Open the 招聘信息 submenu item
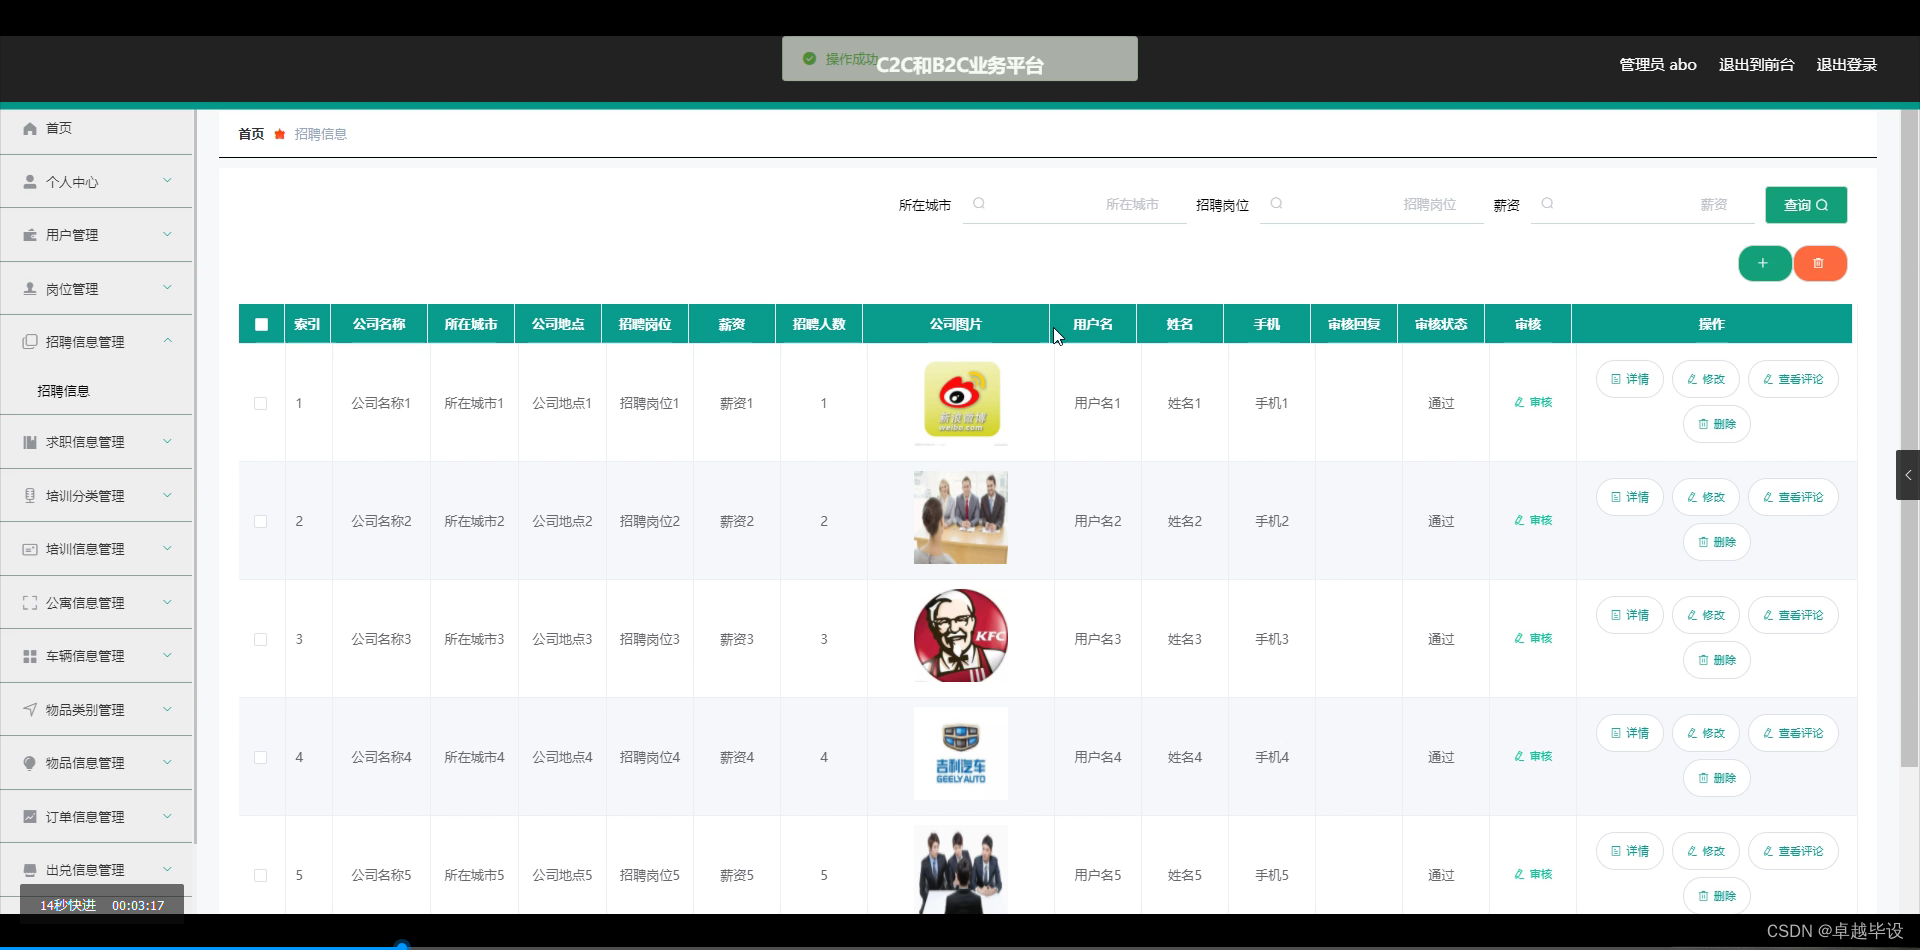 point(63,390)
